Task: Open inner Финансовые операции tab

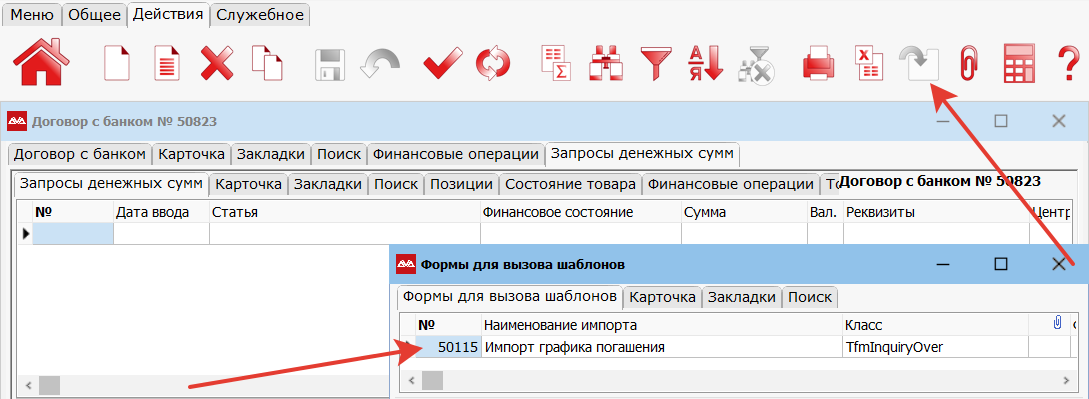Action: [731, 185]
